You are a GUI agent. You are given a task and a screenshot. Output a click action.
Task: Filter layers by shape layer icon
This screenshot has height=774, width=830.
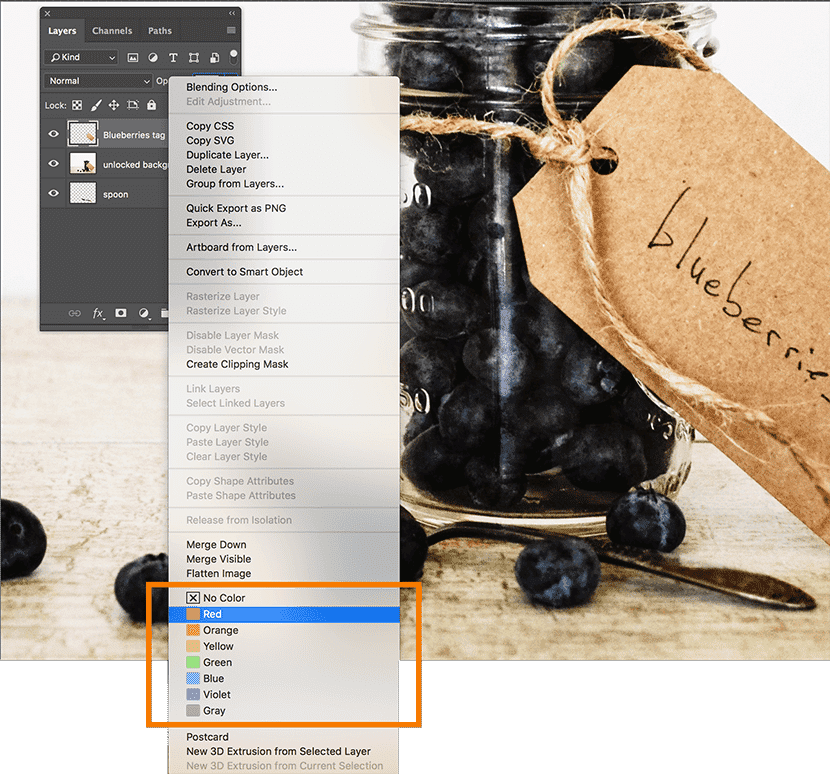[x=193, y=58]
